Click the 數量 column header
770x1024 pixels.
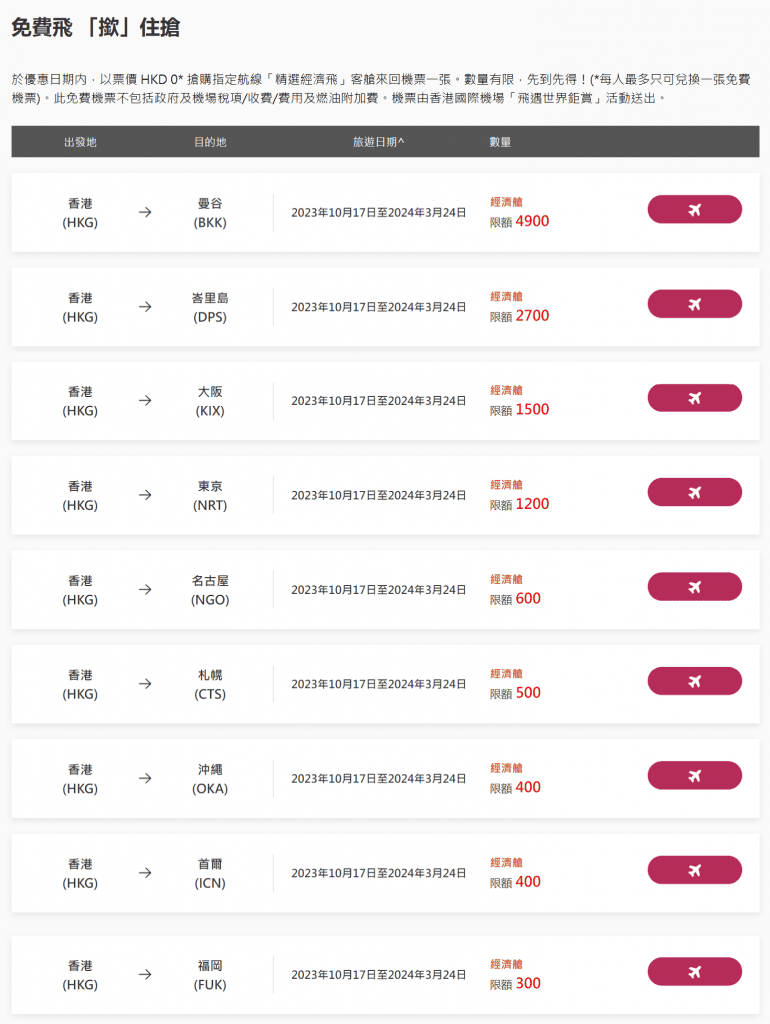500,142
